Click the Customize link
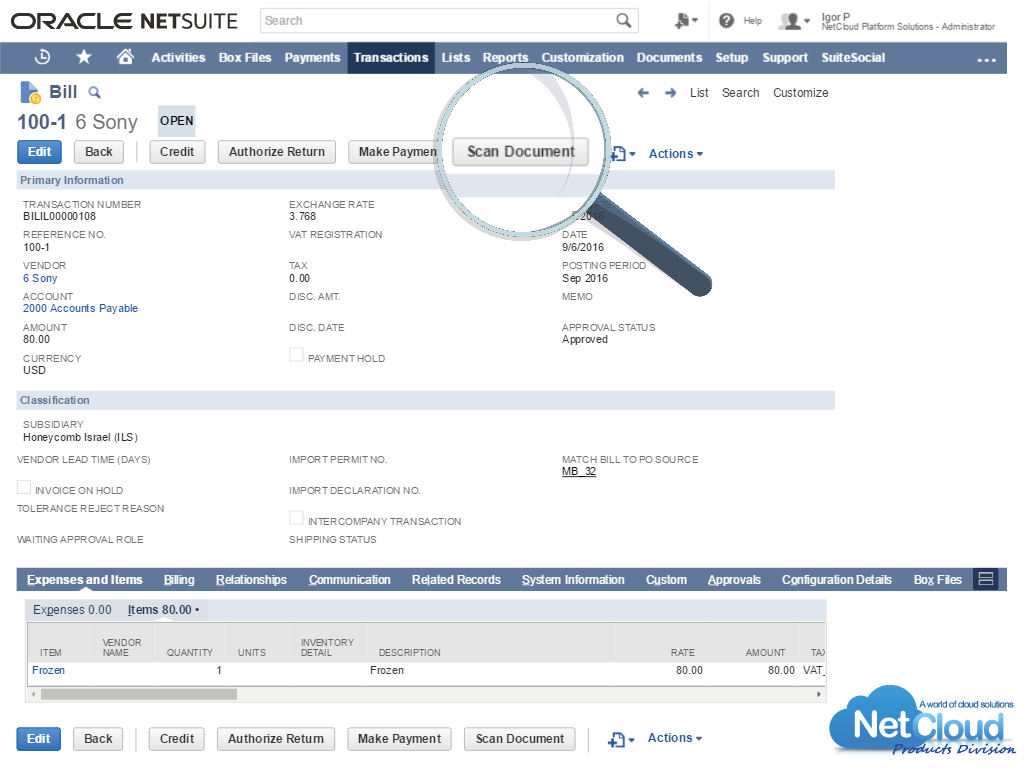1024x768 pixels. [801, 93]
